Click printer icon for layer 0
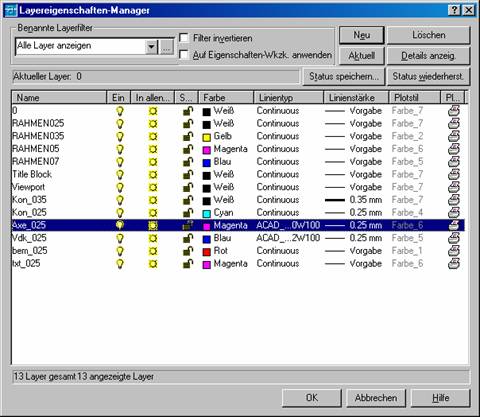480x417 pixels. (454, 111)
